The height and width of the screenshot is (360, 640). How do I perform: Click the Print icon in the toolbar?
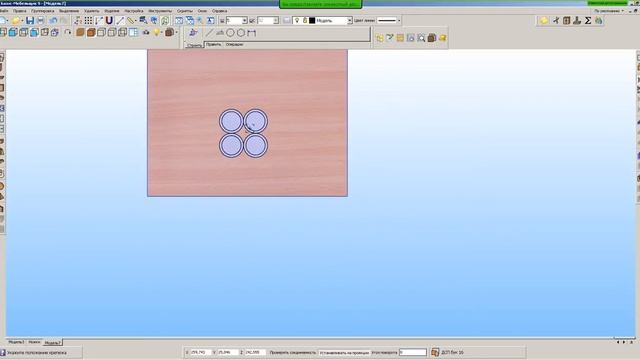pyautogui.click(x=40, y=20)
